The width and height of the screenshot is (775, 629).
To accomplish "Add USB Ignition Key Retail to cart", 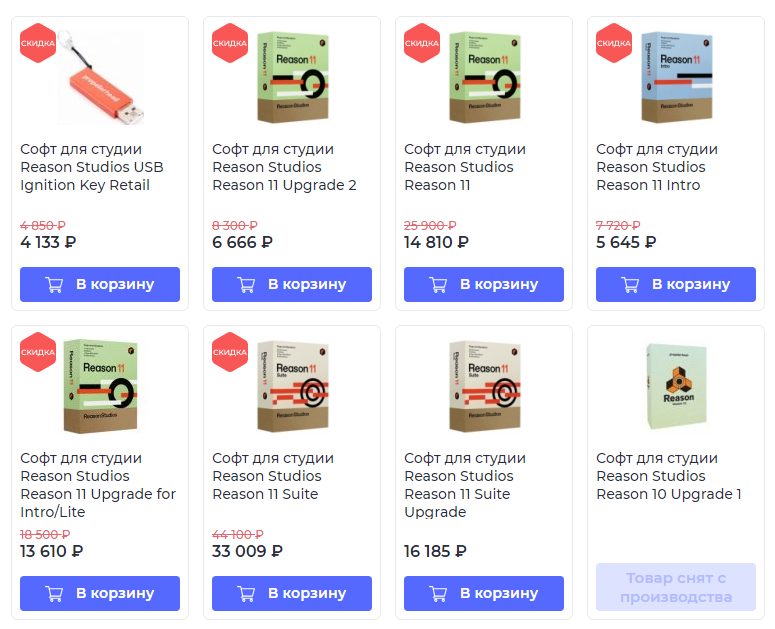I will coord(100,284).
